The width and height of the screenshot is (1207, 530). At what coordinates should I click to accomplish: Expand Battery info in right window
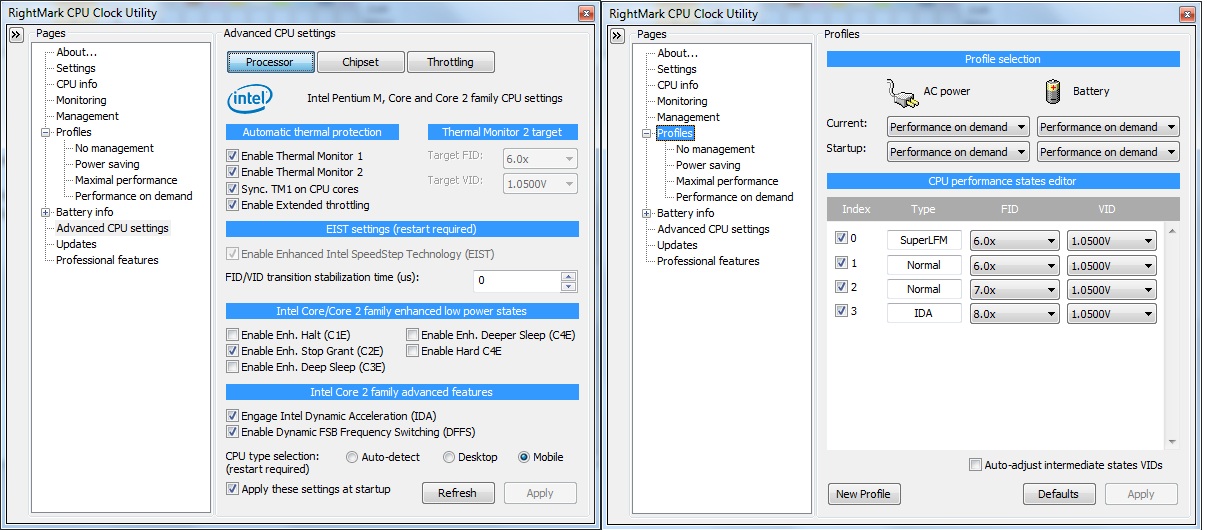[646, 213]
